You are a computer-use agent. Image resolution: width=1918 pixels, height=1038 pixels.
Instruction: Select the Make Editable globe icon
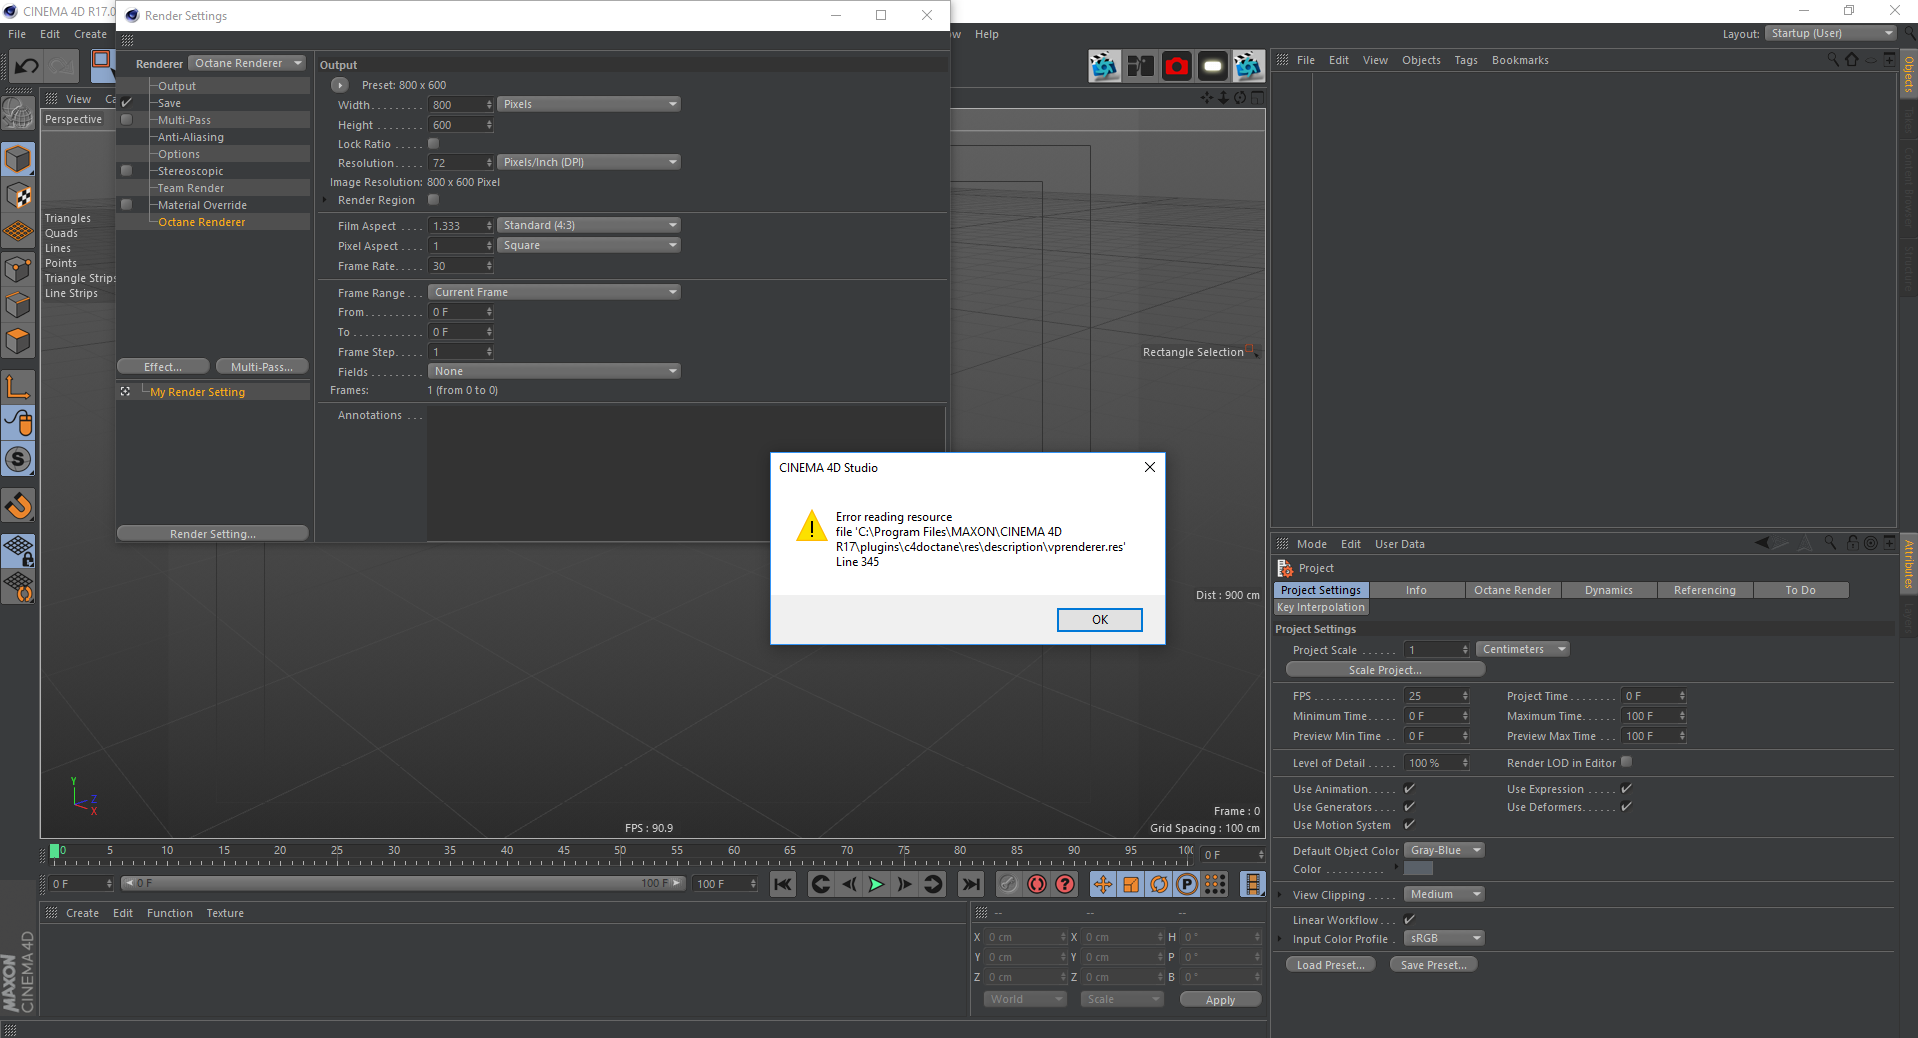point(18,113)
